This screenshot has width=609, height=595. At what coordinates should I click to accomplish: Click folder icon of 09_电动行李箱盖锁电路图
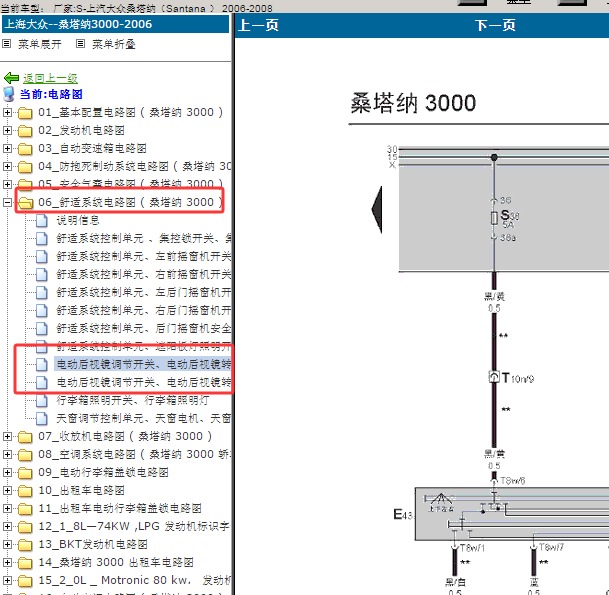point(25,472)
